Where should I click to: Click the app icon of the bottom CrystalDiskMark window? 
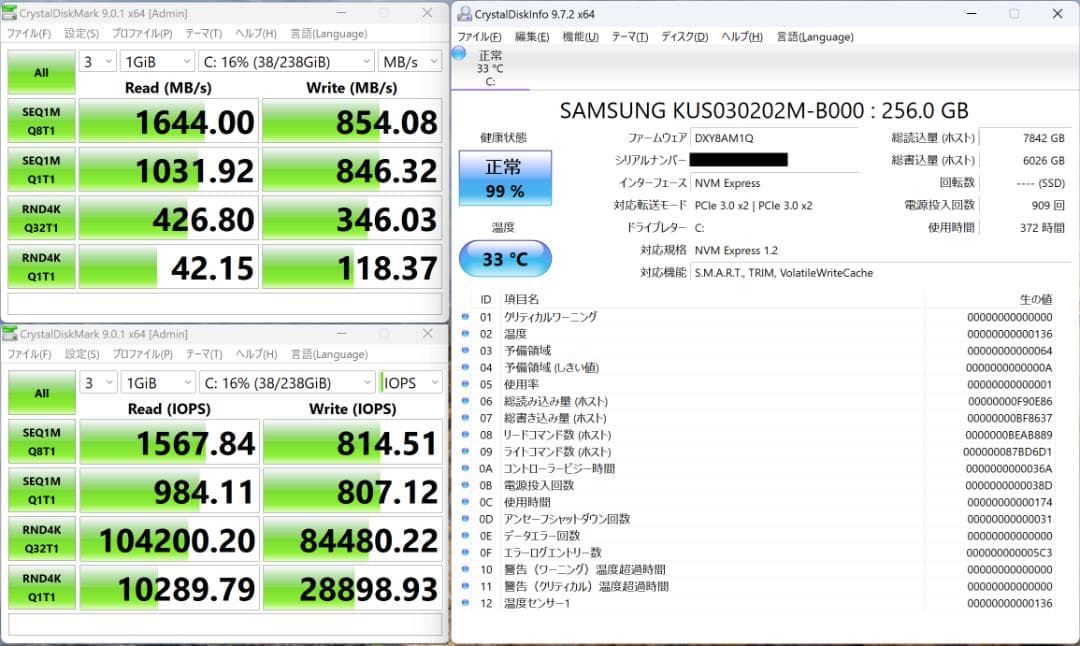13,333
